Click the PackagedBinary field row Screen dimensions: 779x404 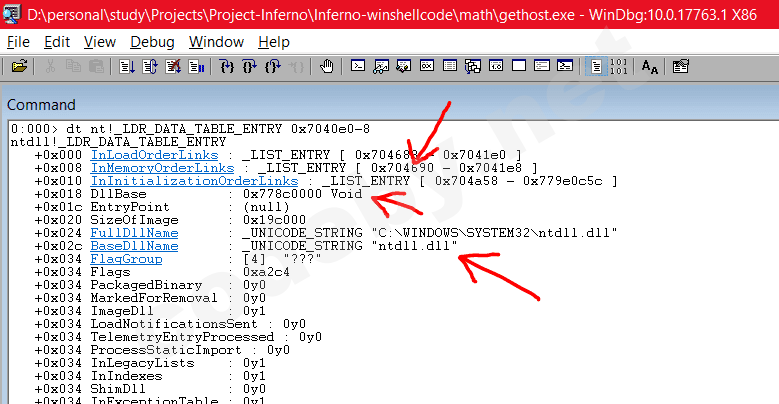151,285
